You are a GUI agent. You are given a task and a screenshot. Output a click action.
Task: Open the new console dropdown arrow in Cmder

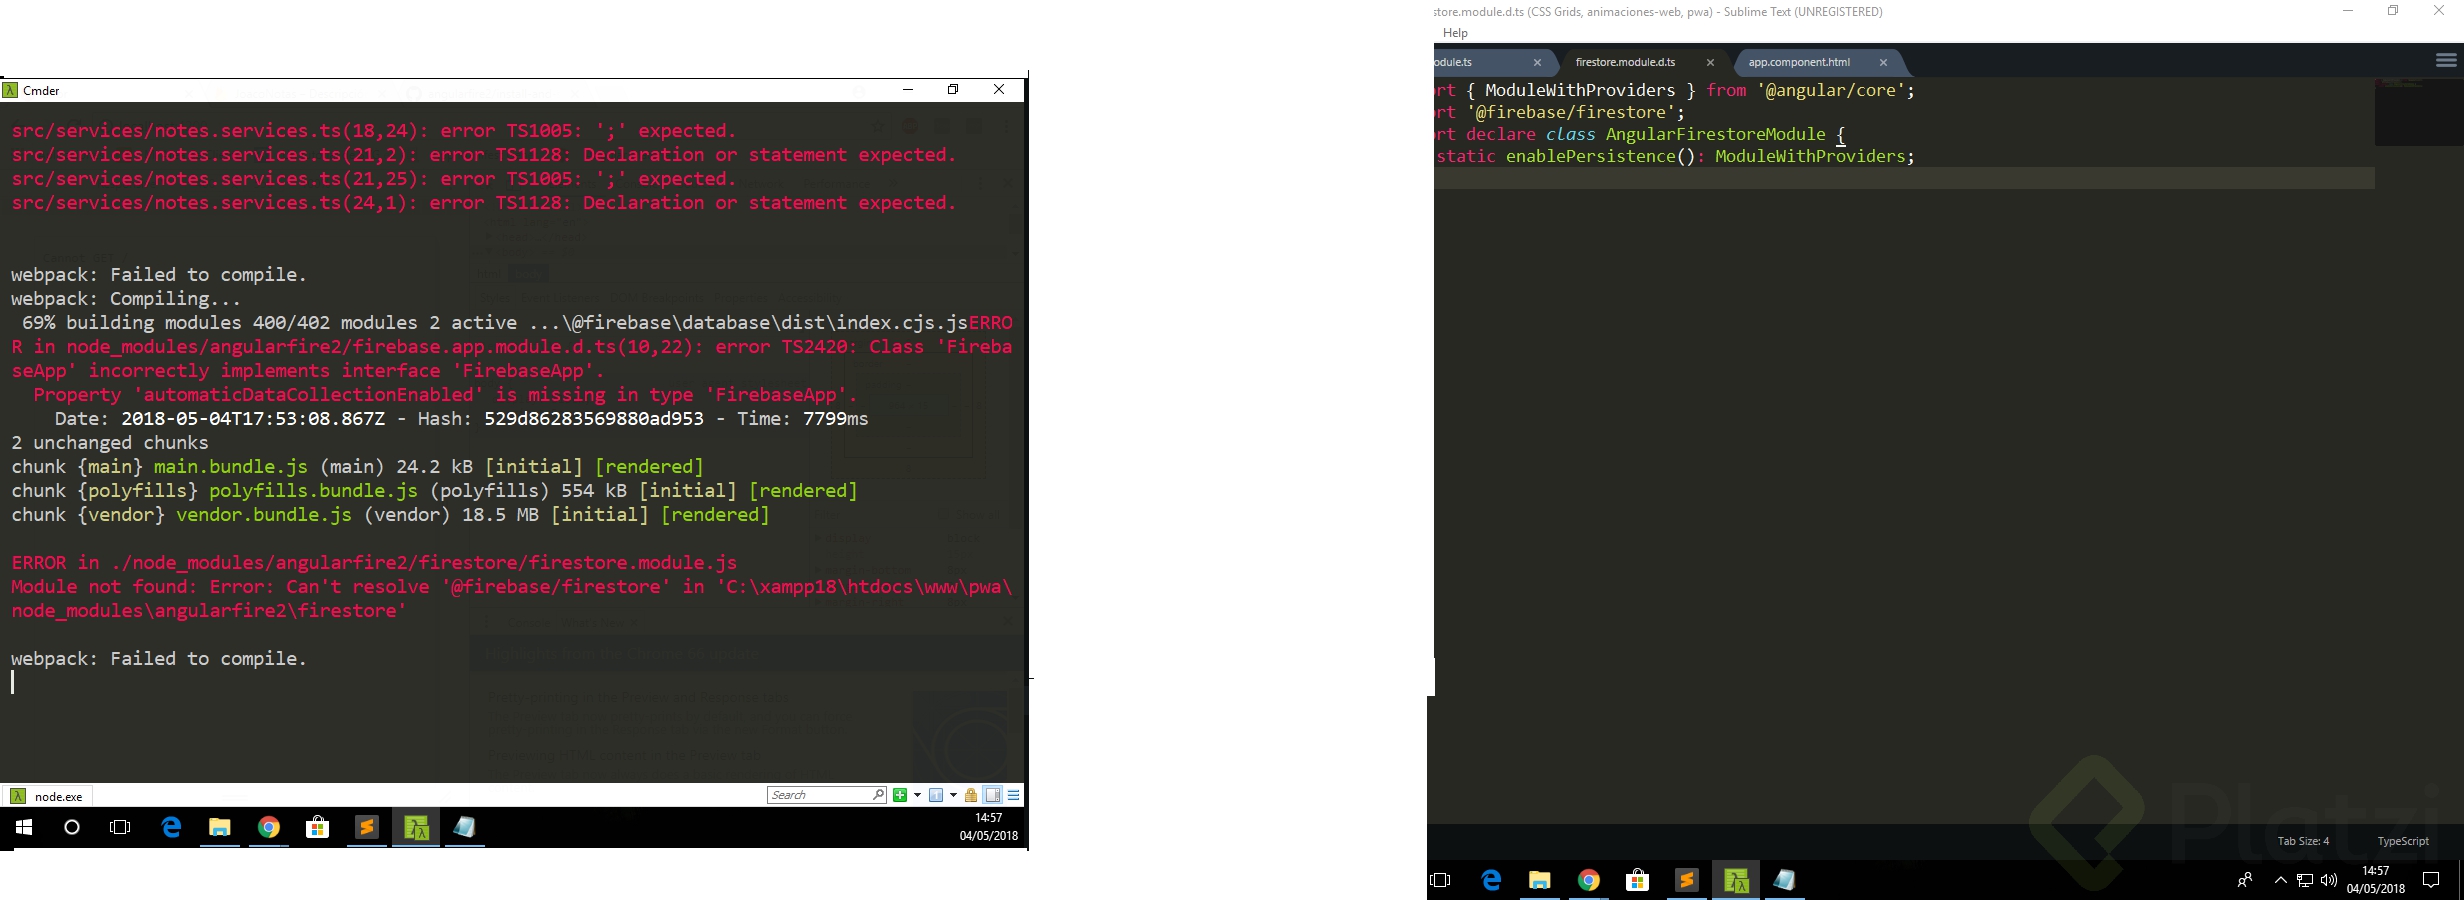tap(917, 795)
